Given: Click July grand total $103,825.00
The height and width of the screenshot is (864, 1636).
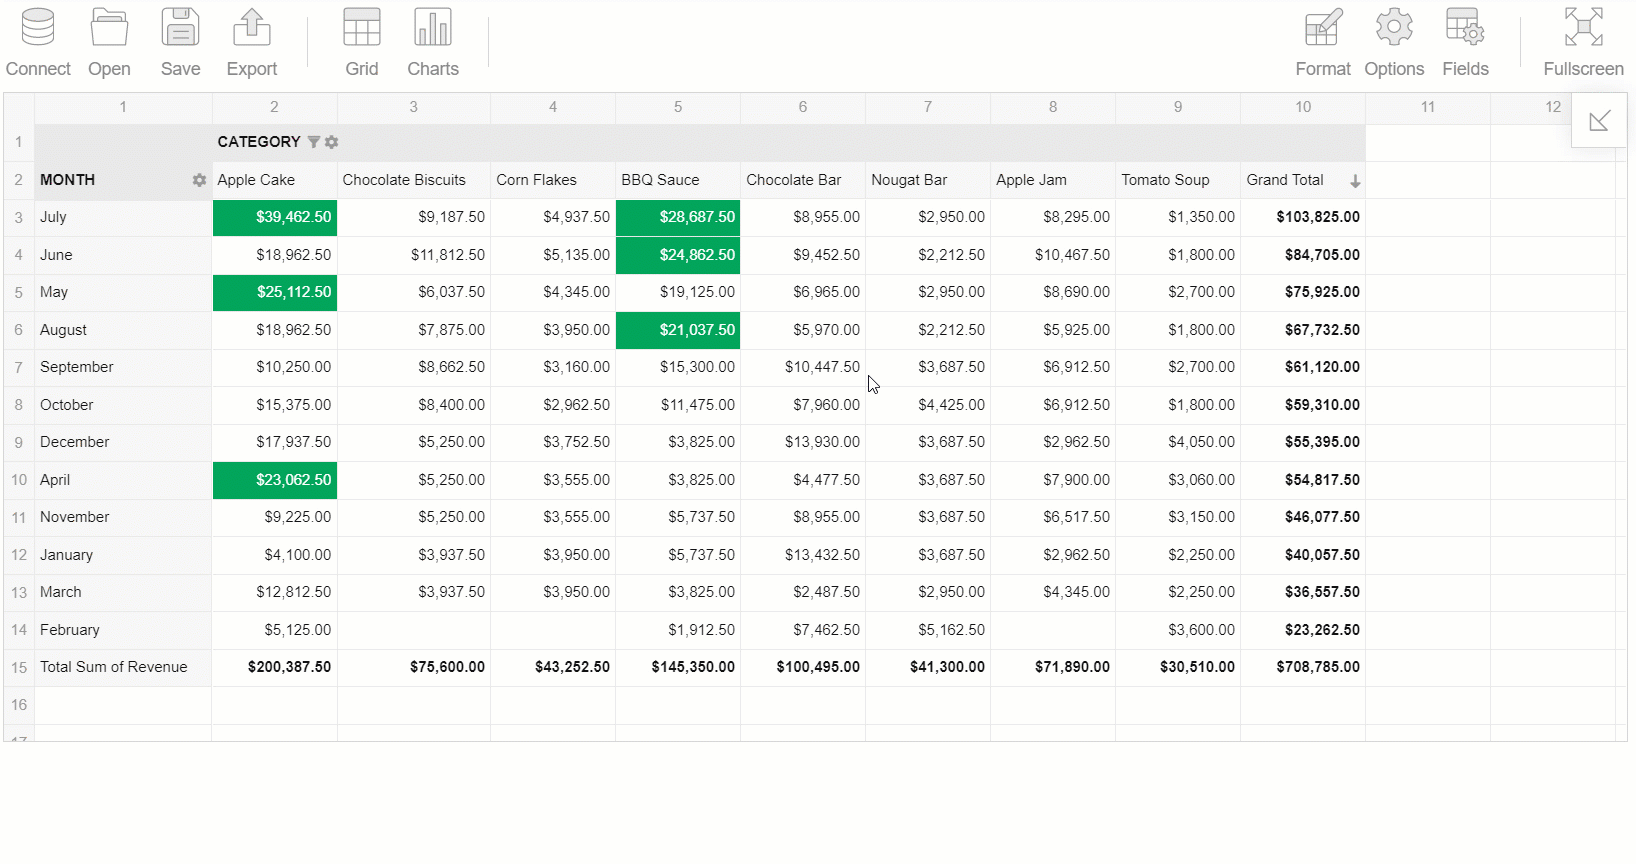Looking at the screenshot, I should pos(1303,217).
